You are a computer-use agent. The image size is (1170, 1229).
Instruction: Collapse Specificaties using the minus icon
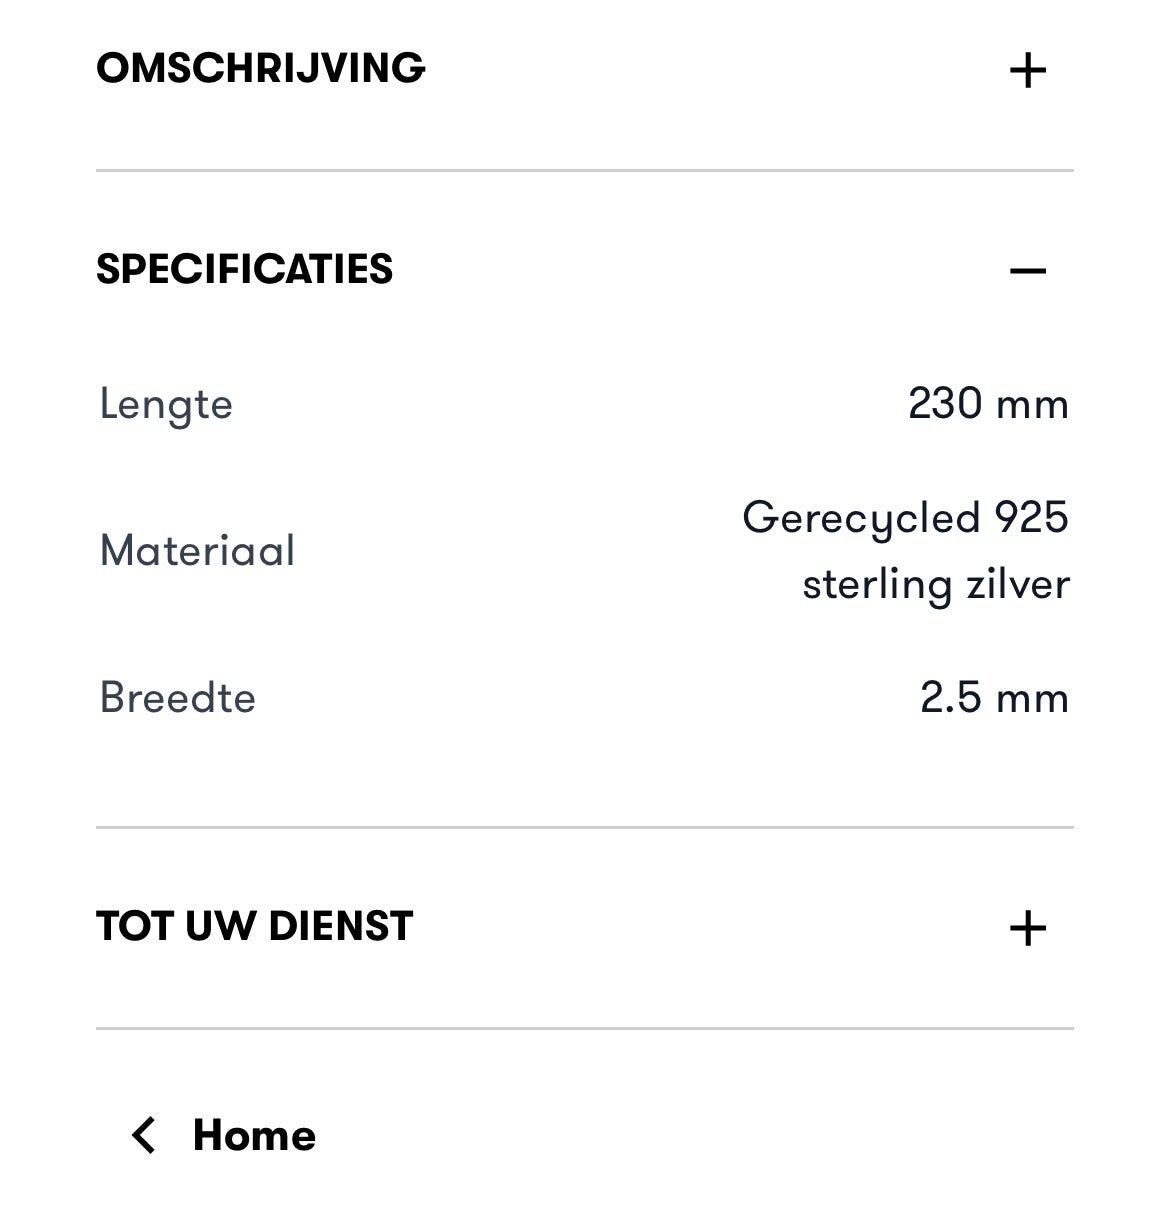(1027, 271)
